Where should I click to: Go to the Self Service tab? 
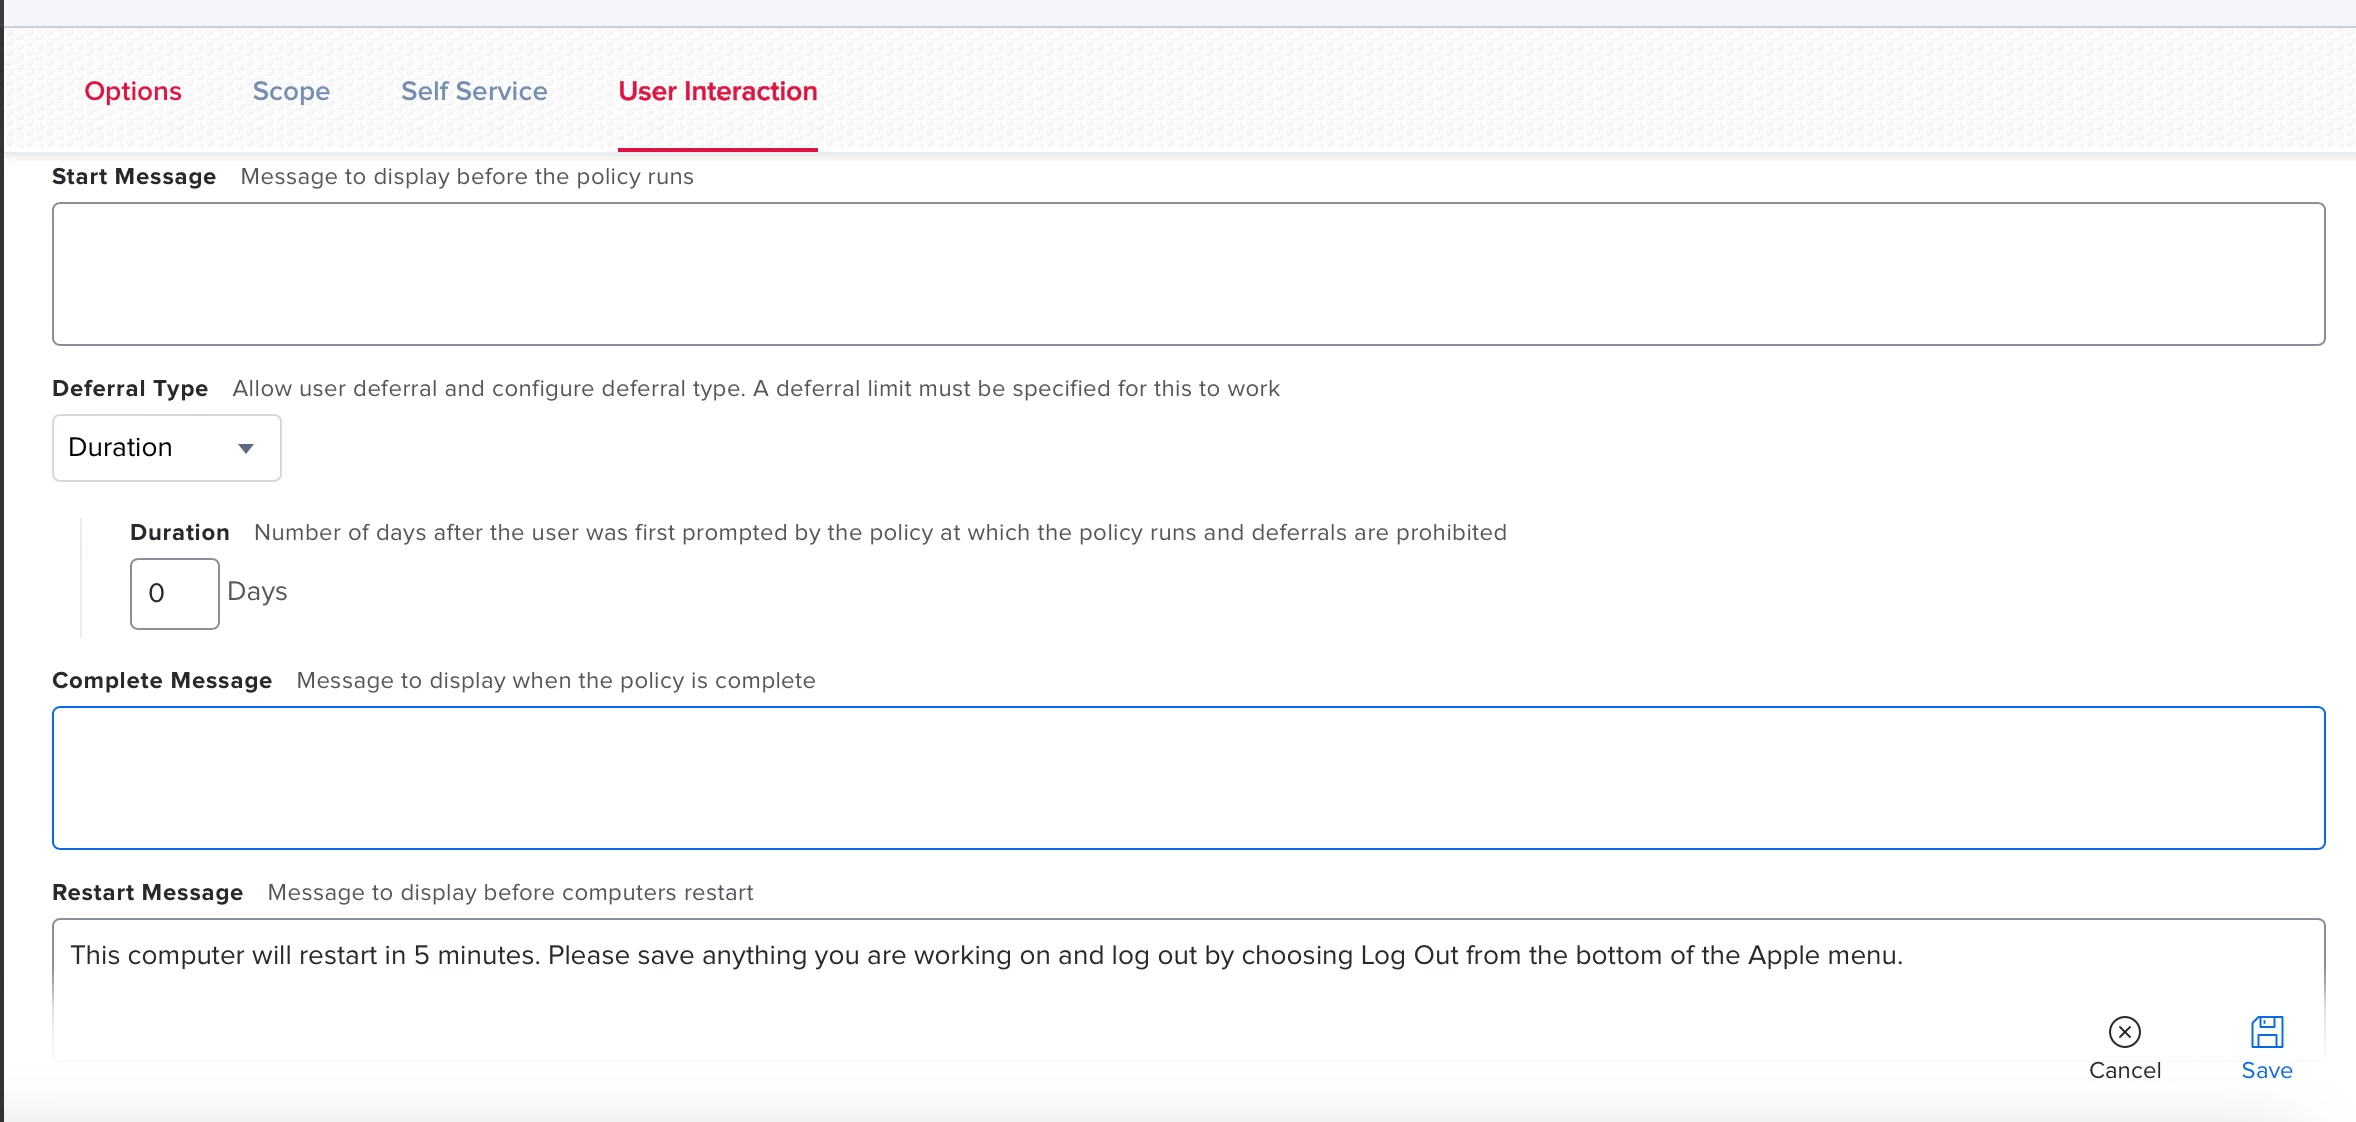[474, 91]
